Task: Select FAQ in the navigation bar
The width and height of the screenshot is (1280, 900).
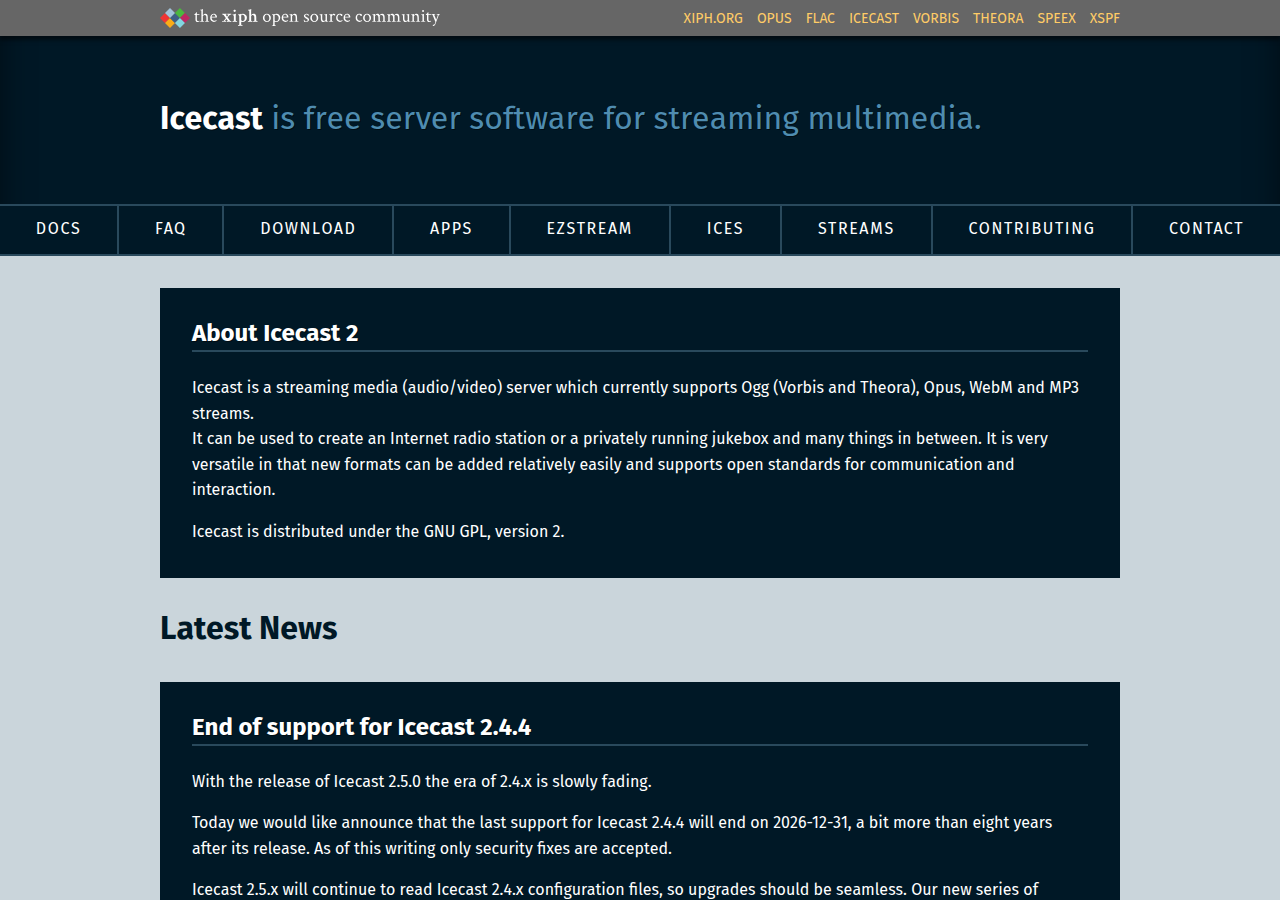Action: pyautogui.click(x=171, y=229)
